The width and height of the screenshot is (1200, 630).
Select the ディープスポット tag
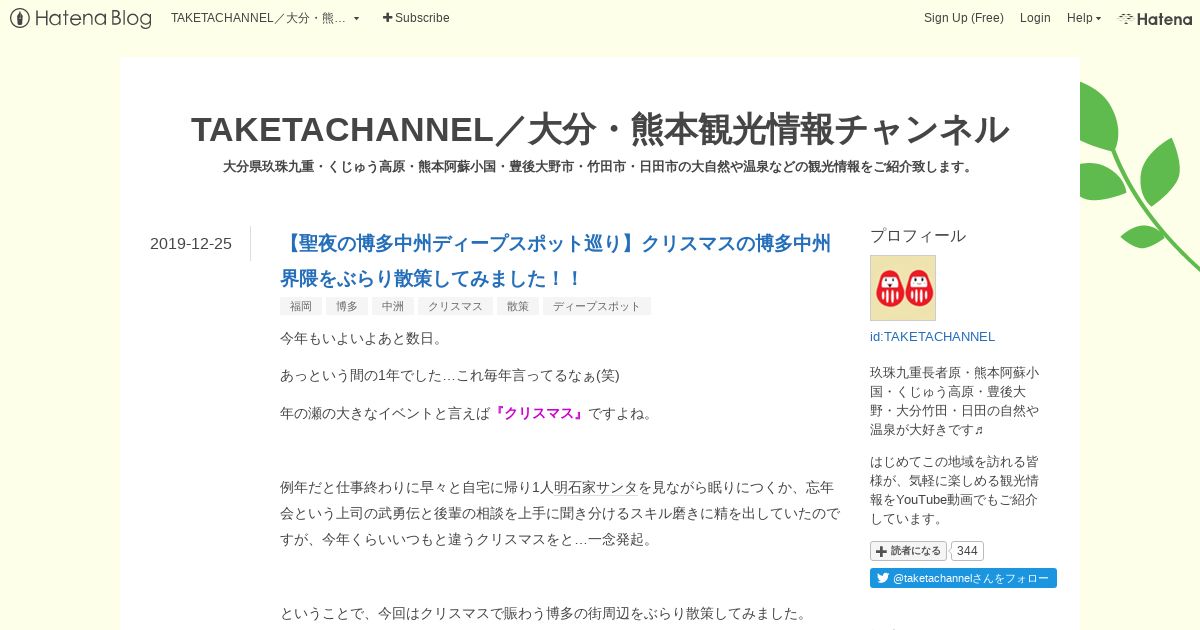coord(596,306)
